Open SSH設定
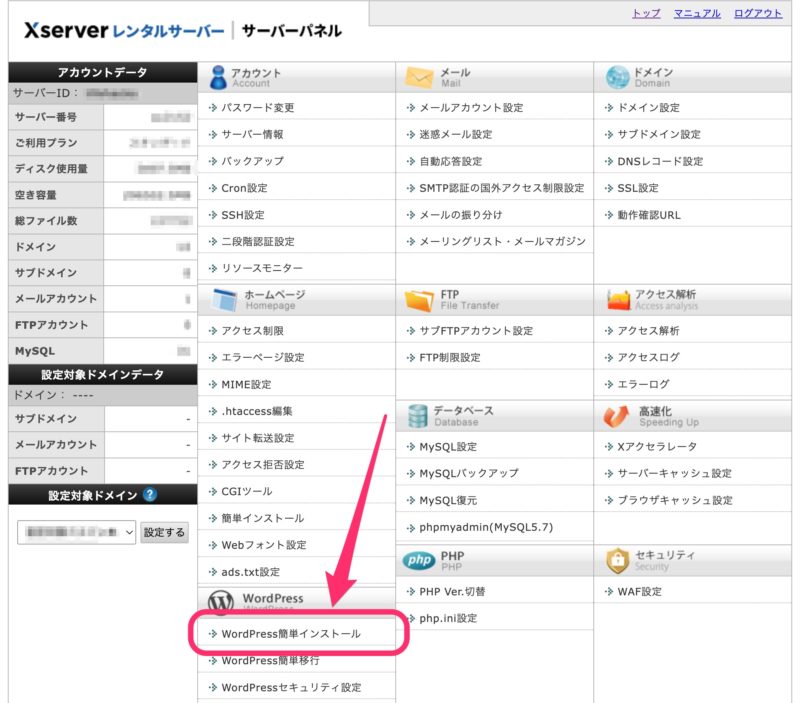This screenshot has width=800, height=703. tap(243, 215)
